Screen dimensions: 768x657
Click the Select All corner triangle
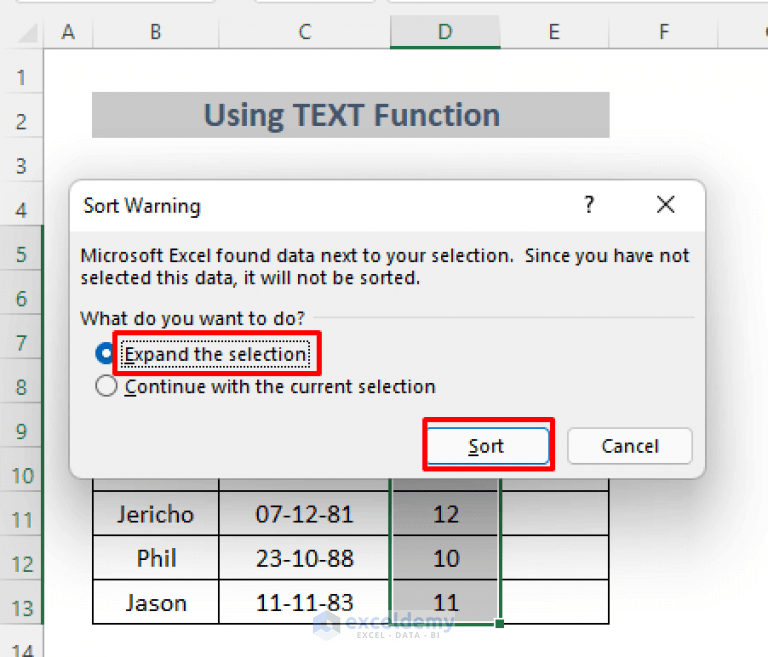tap(27, 33)
